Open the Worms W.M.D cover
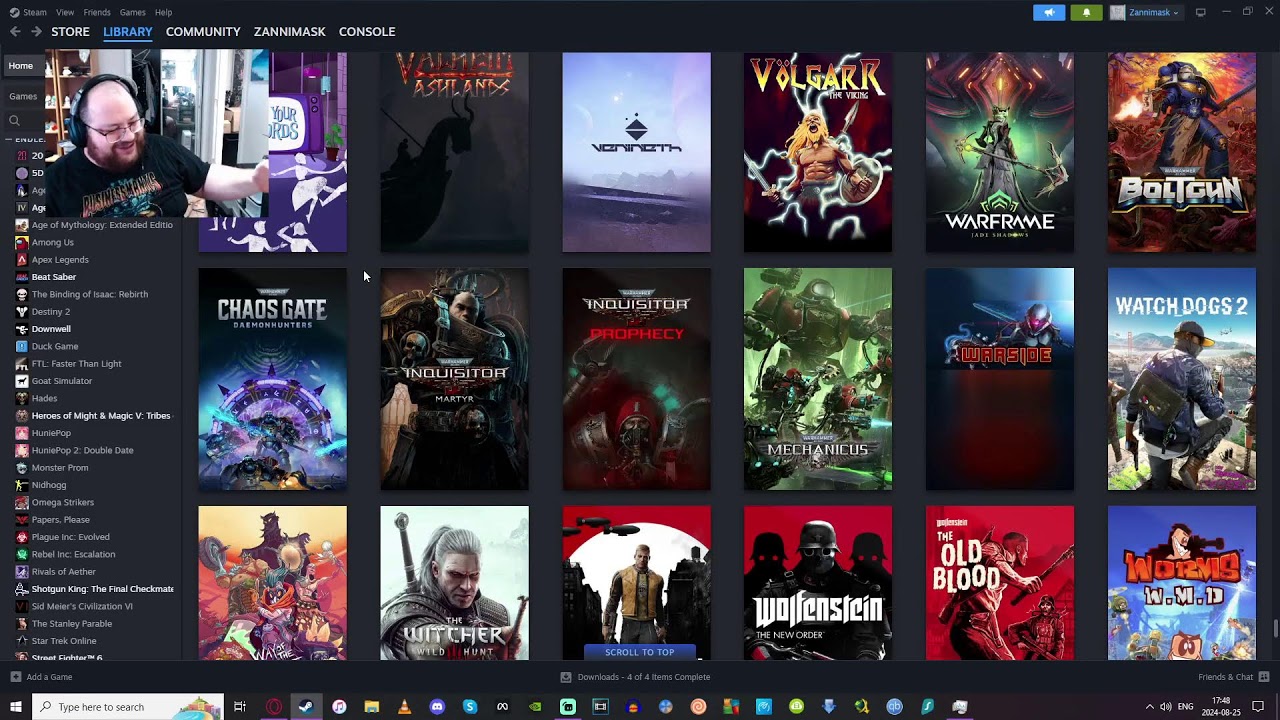 pos(1181,583)
